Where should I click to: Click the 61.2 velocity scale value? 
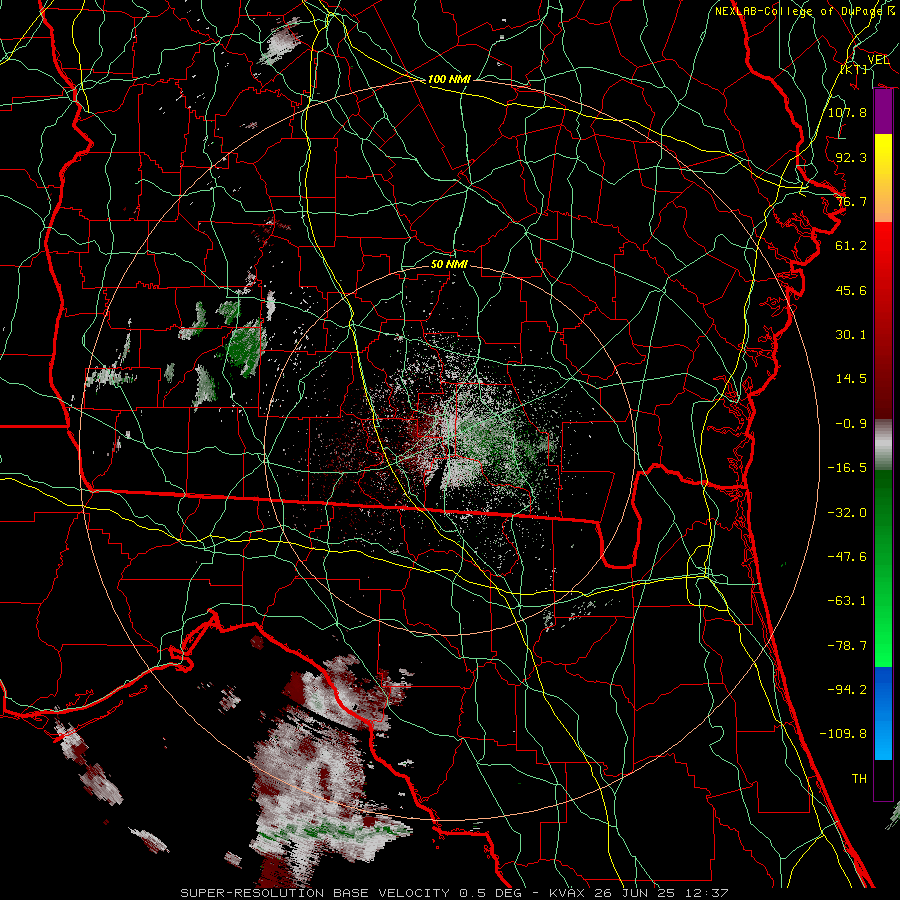[x=851, y=245]
